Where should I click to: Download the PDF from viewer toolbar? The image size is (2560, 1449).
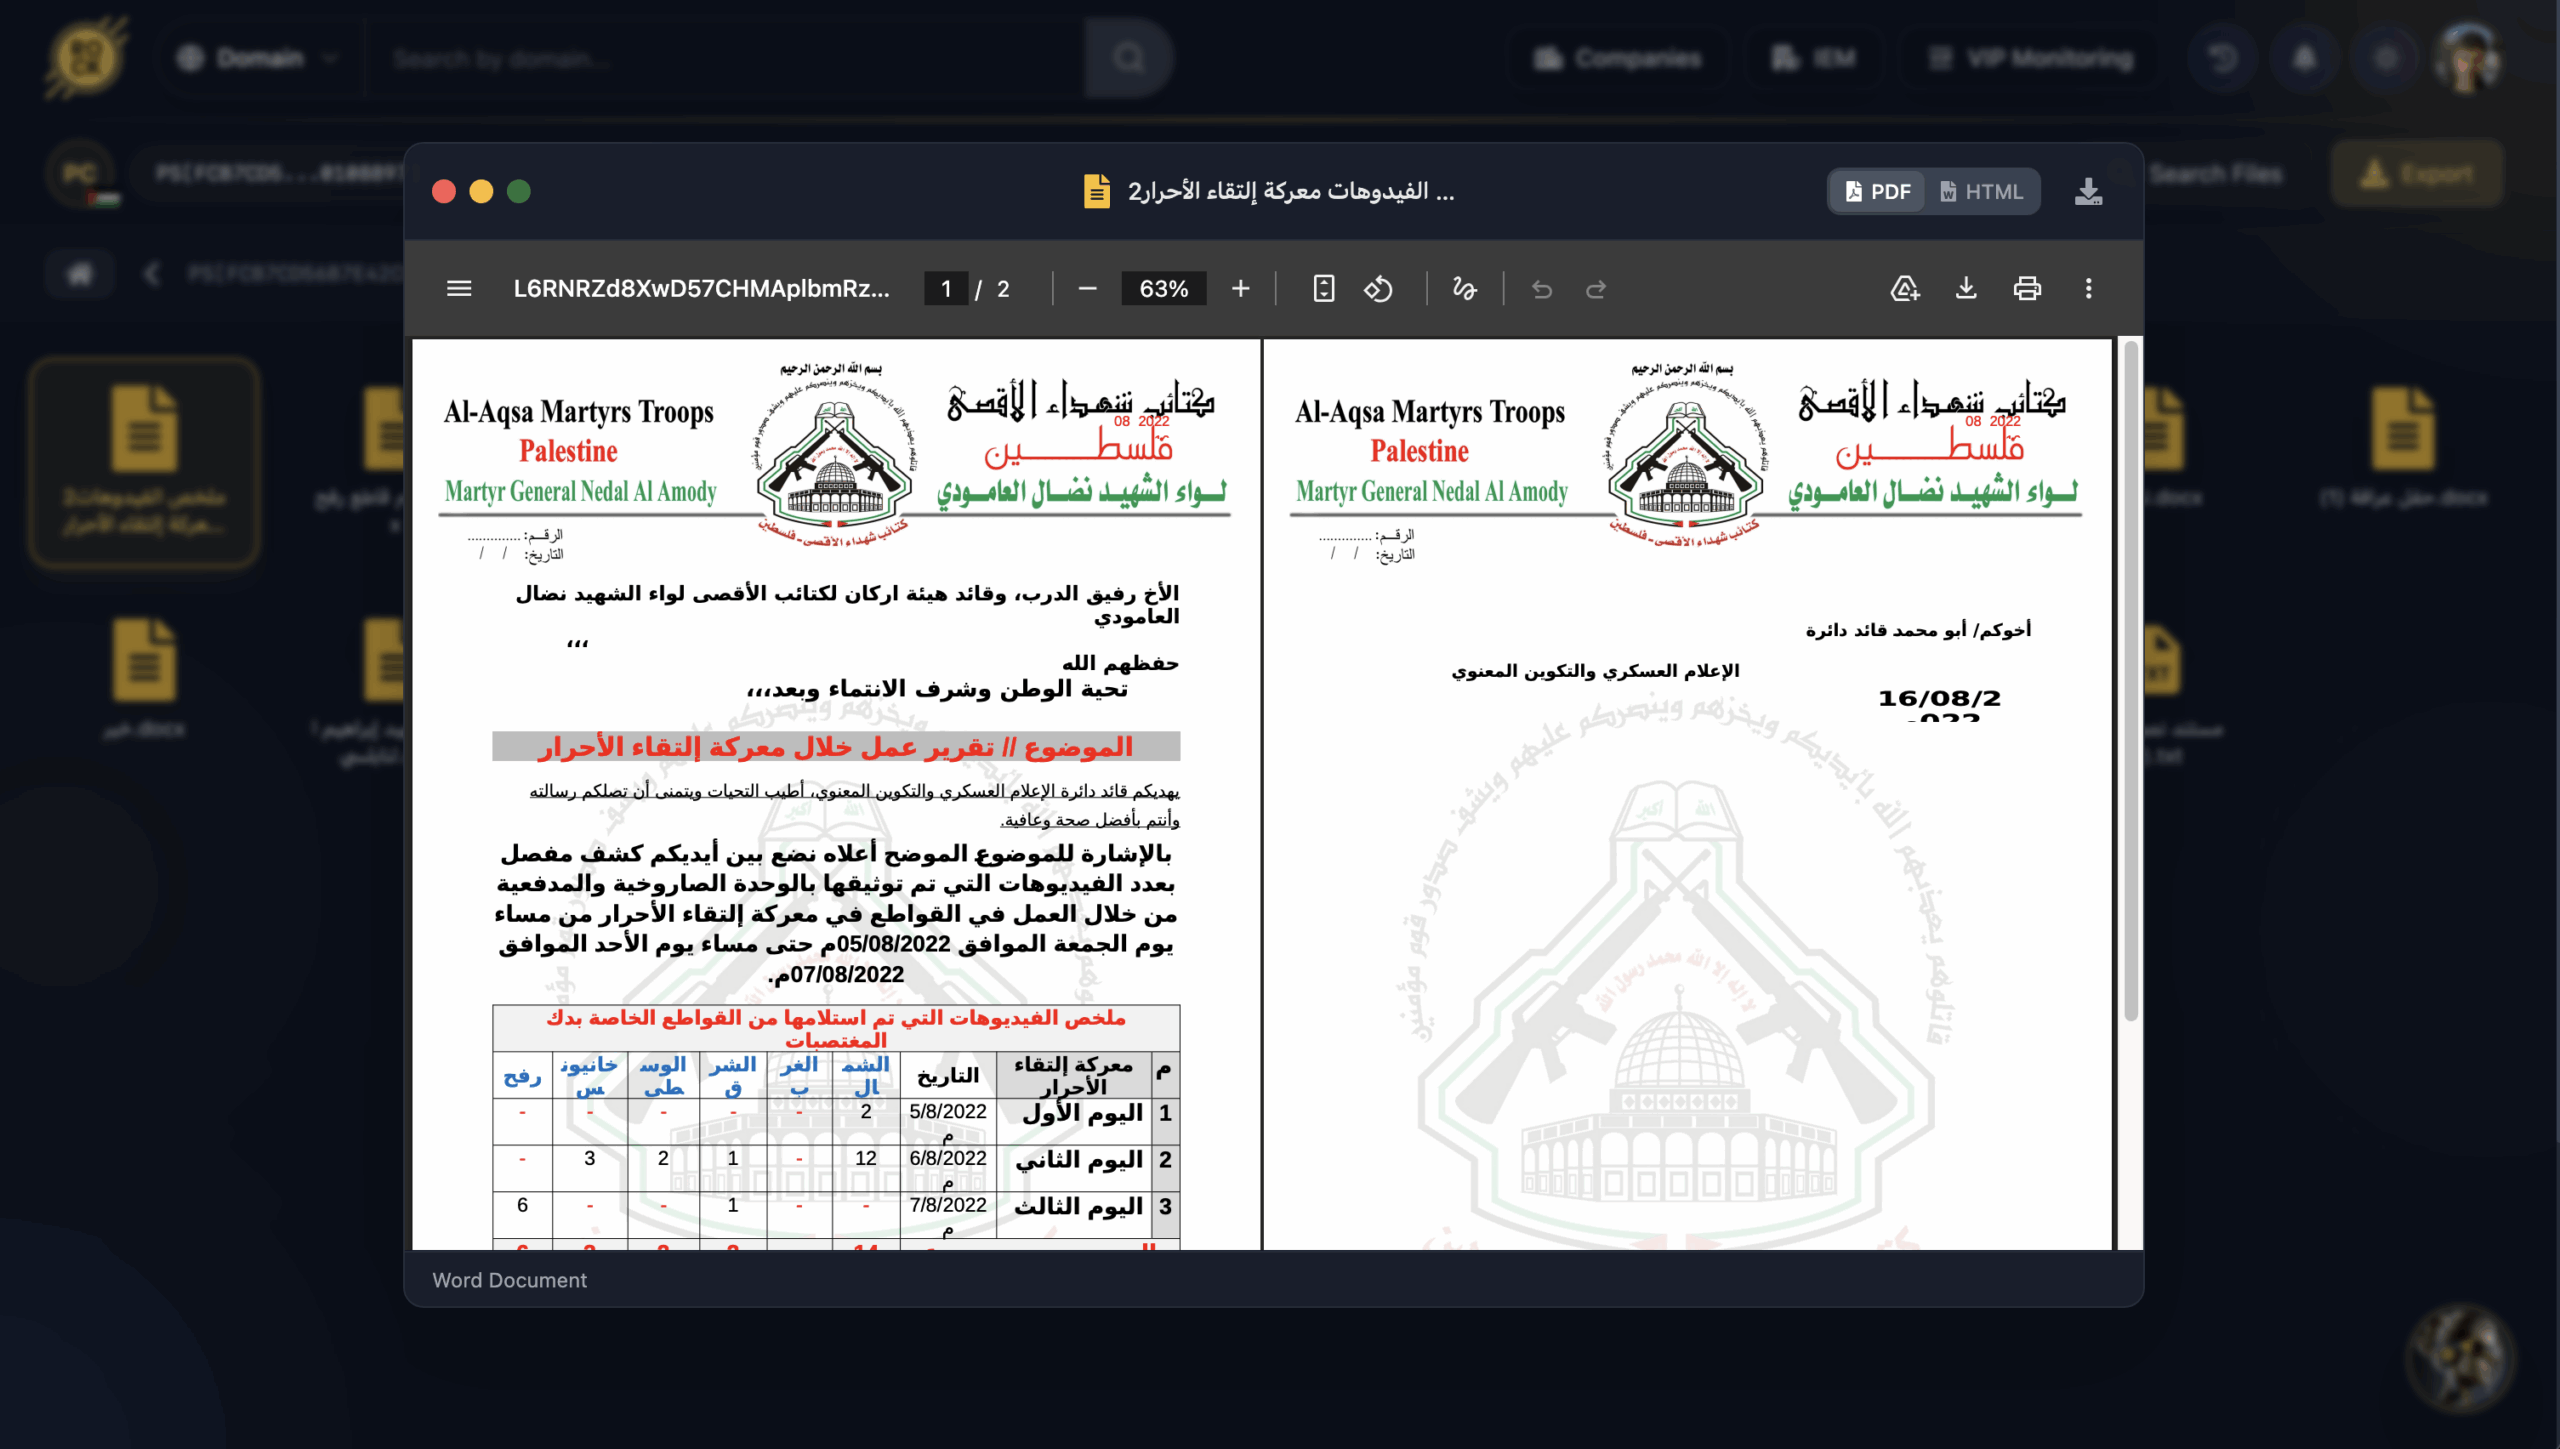(x=1966, y=289)
